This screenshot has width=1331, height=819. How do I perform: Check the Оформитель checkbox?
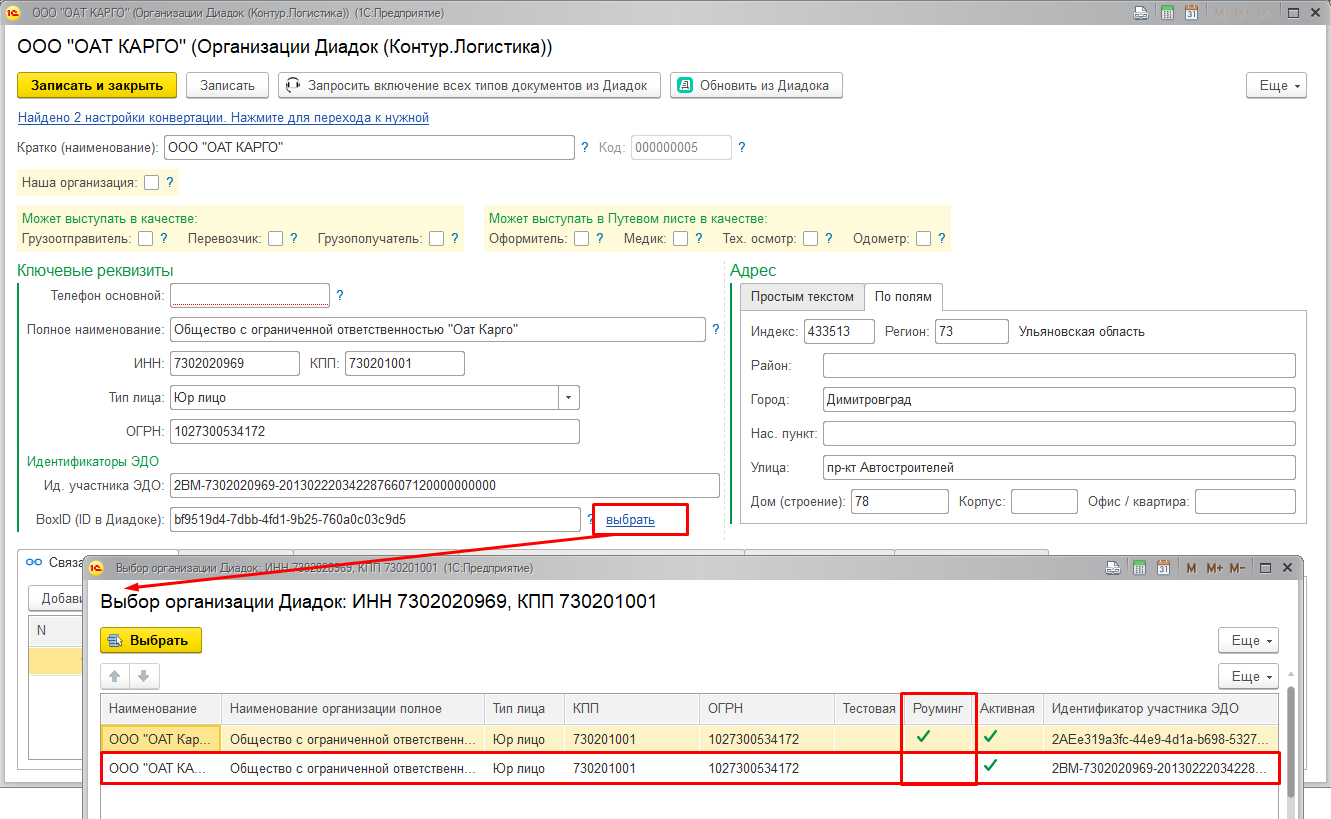click(582, 238)
